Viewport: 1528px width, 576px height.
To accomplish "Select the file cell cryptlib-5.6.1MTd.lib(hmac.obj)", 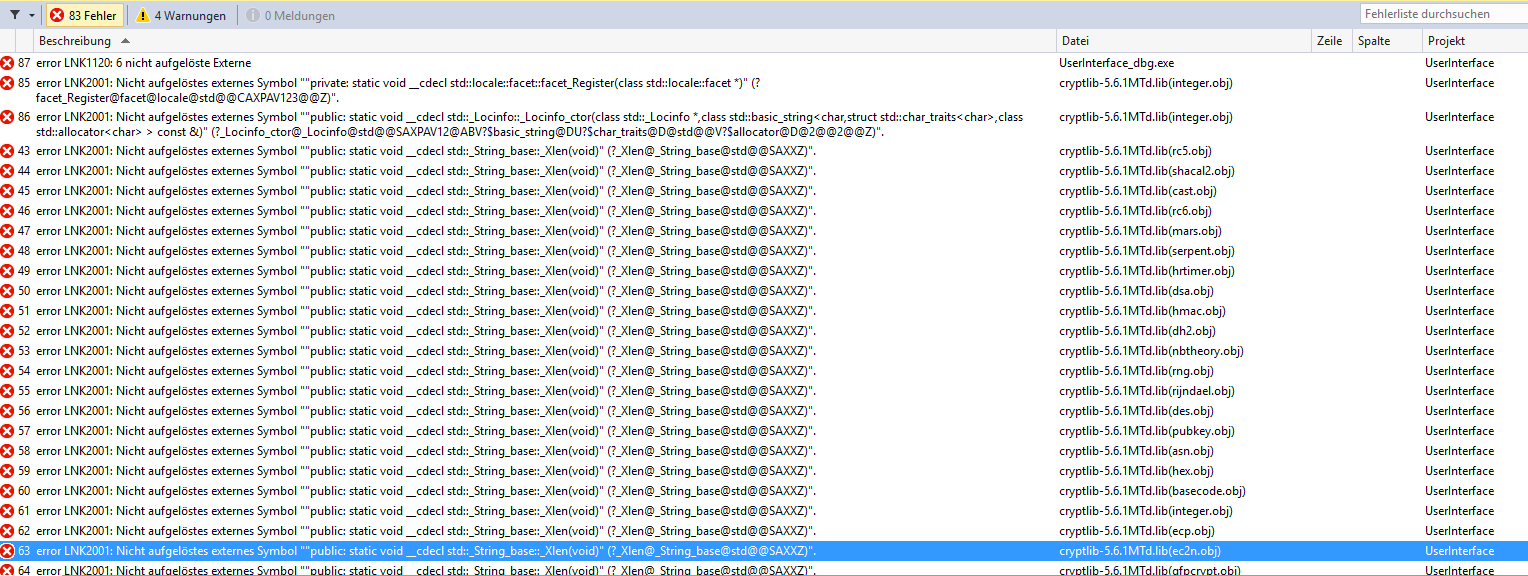I will click(x=1142, y=311).
